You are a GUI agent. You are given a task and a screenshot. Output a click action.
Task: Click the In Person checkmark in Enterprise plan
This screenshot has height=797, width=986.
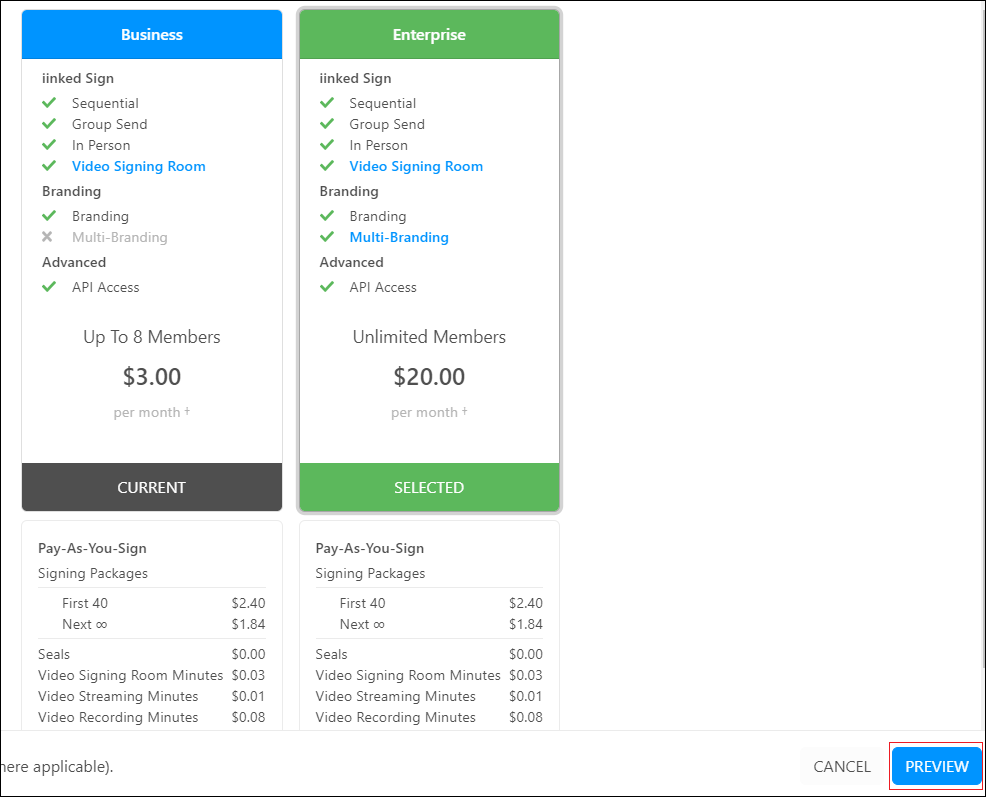tap(327, 145)
